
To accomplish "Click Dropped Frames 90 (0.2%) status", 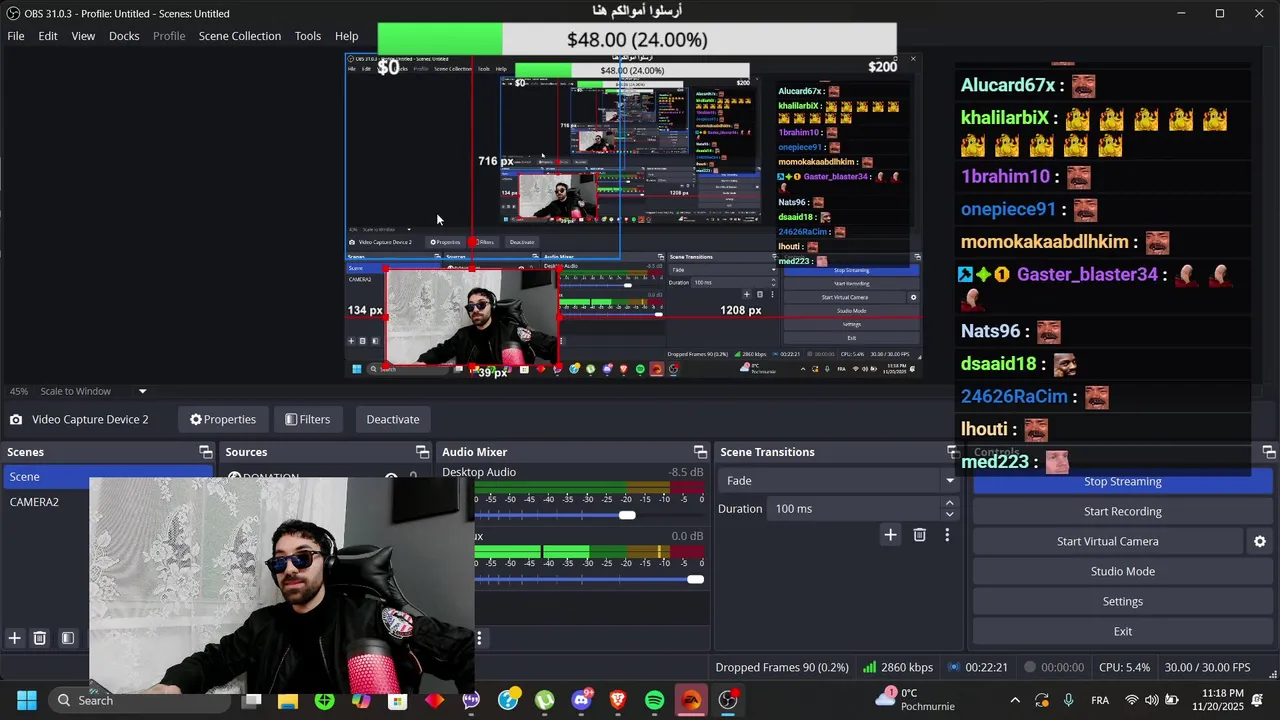I will coord(782,667).
